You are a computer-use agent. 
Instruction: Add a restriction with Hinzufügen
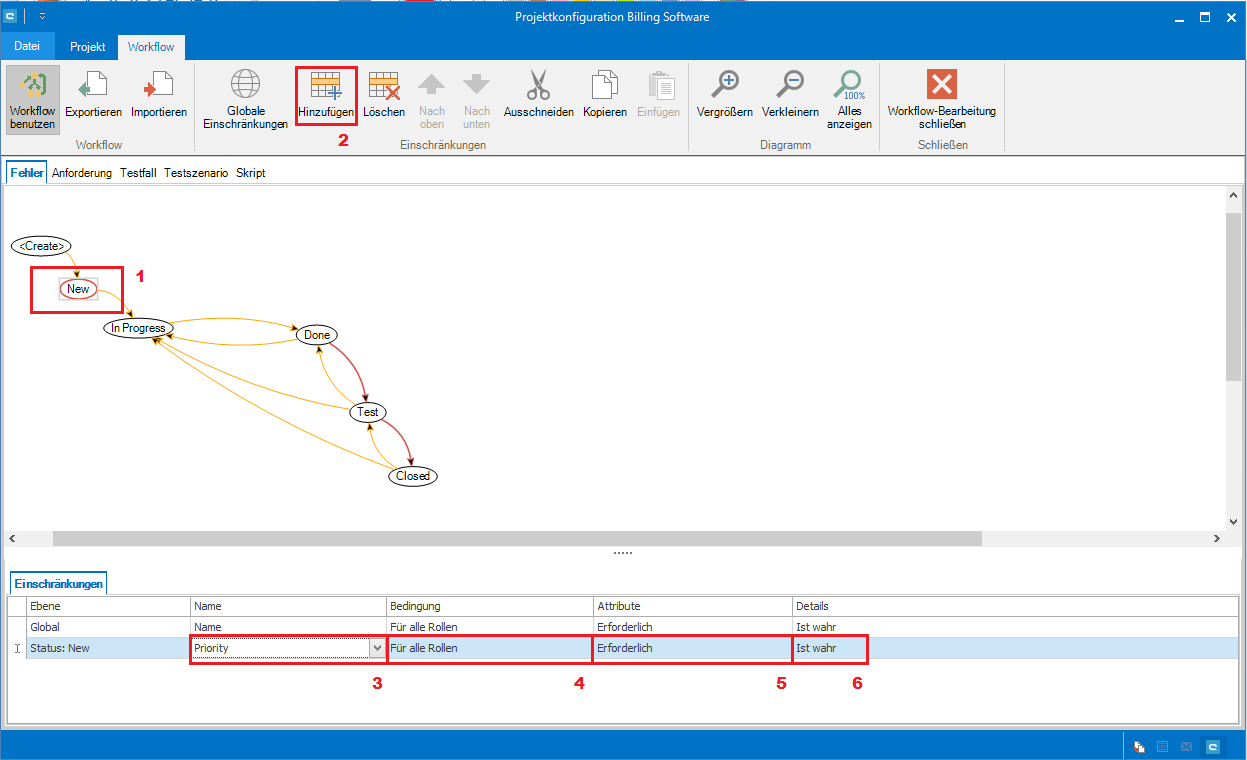pos(326,88)
